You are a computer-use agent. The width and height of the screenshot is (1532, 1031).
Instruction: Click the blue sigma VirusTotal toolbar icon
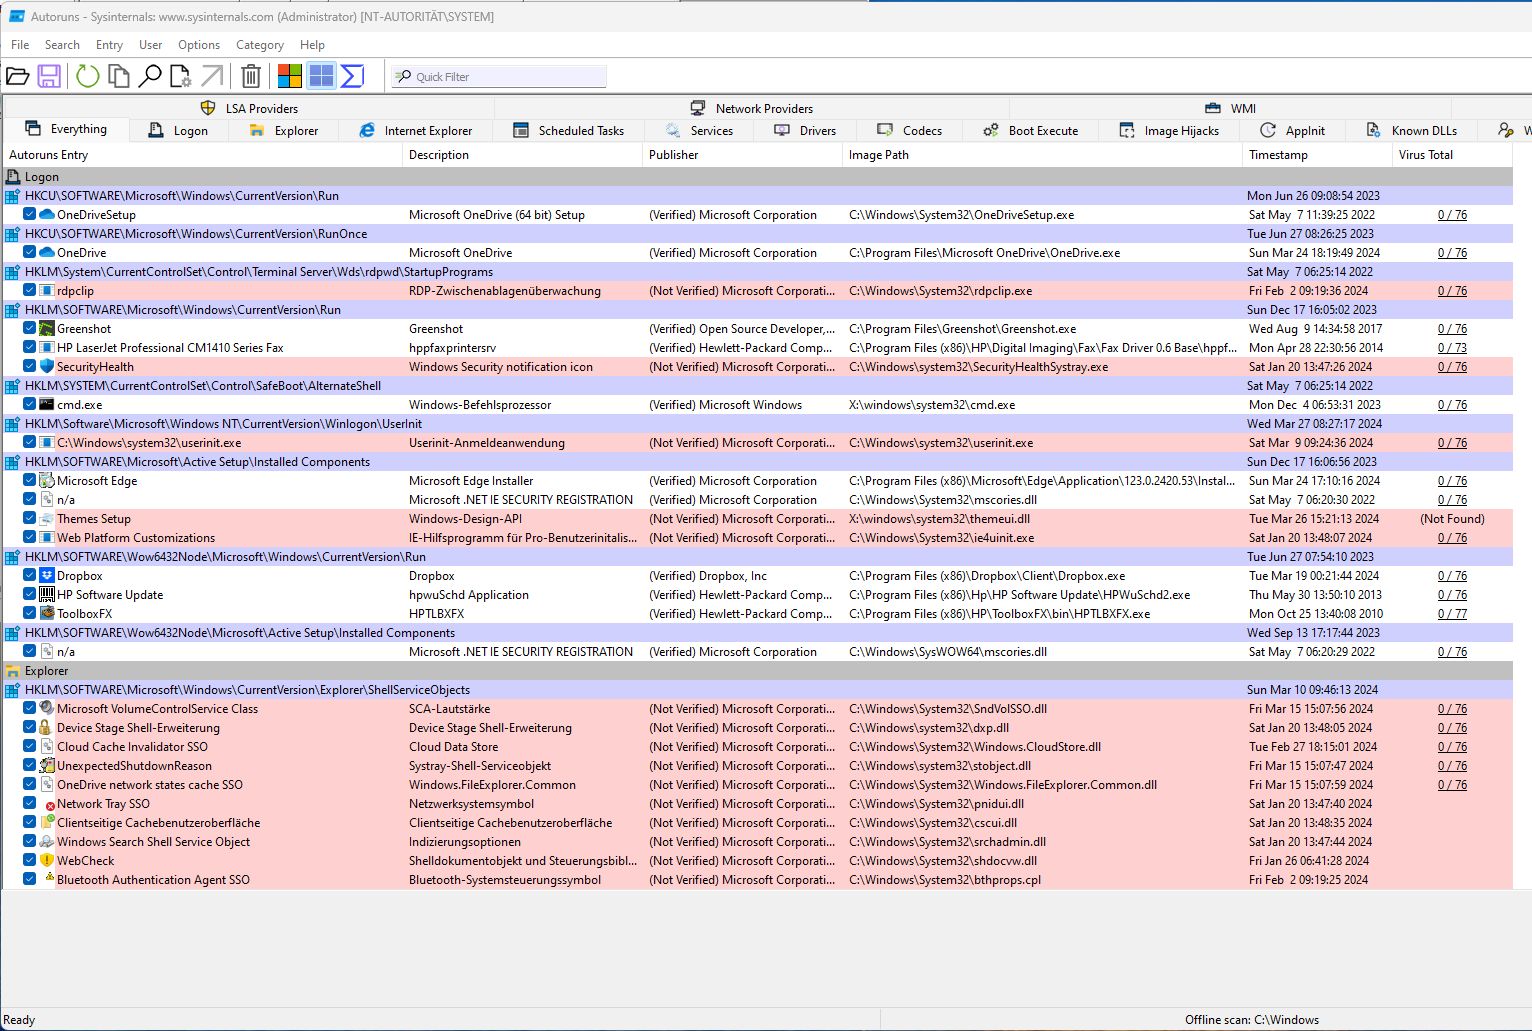coord(352,76)
